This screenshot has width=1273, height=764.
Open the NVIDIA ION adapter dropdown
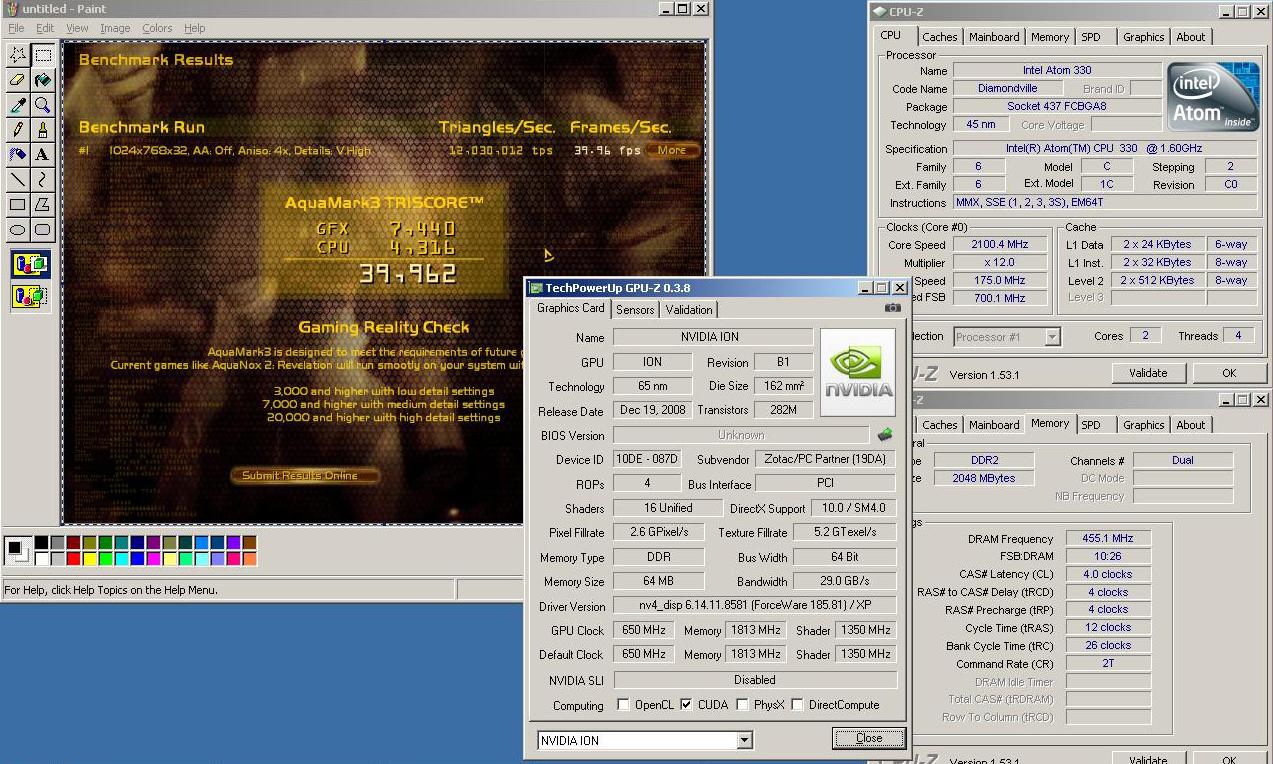(744, 741)
